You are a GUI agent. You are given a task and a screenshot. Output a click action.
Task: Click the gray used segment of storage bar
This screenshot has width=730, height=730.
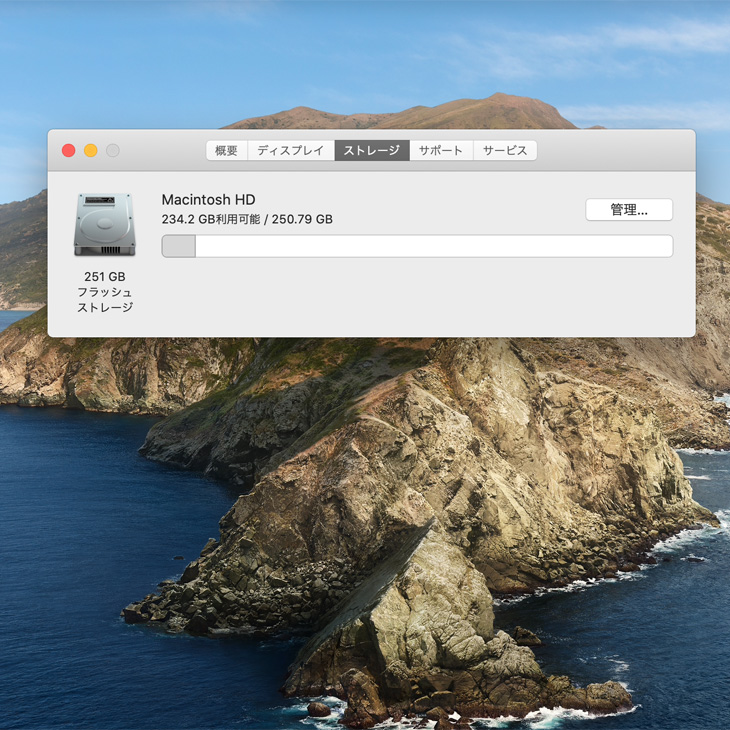[x=179, y=246]
